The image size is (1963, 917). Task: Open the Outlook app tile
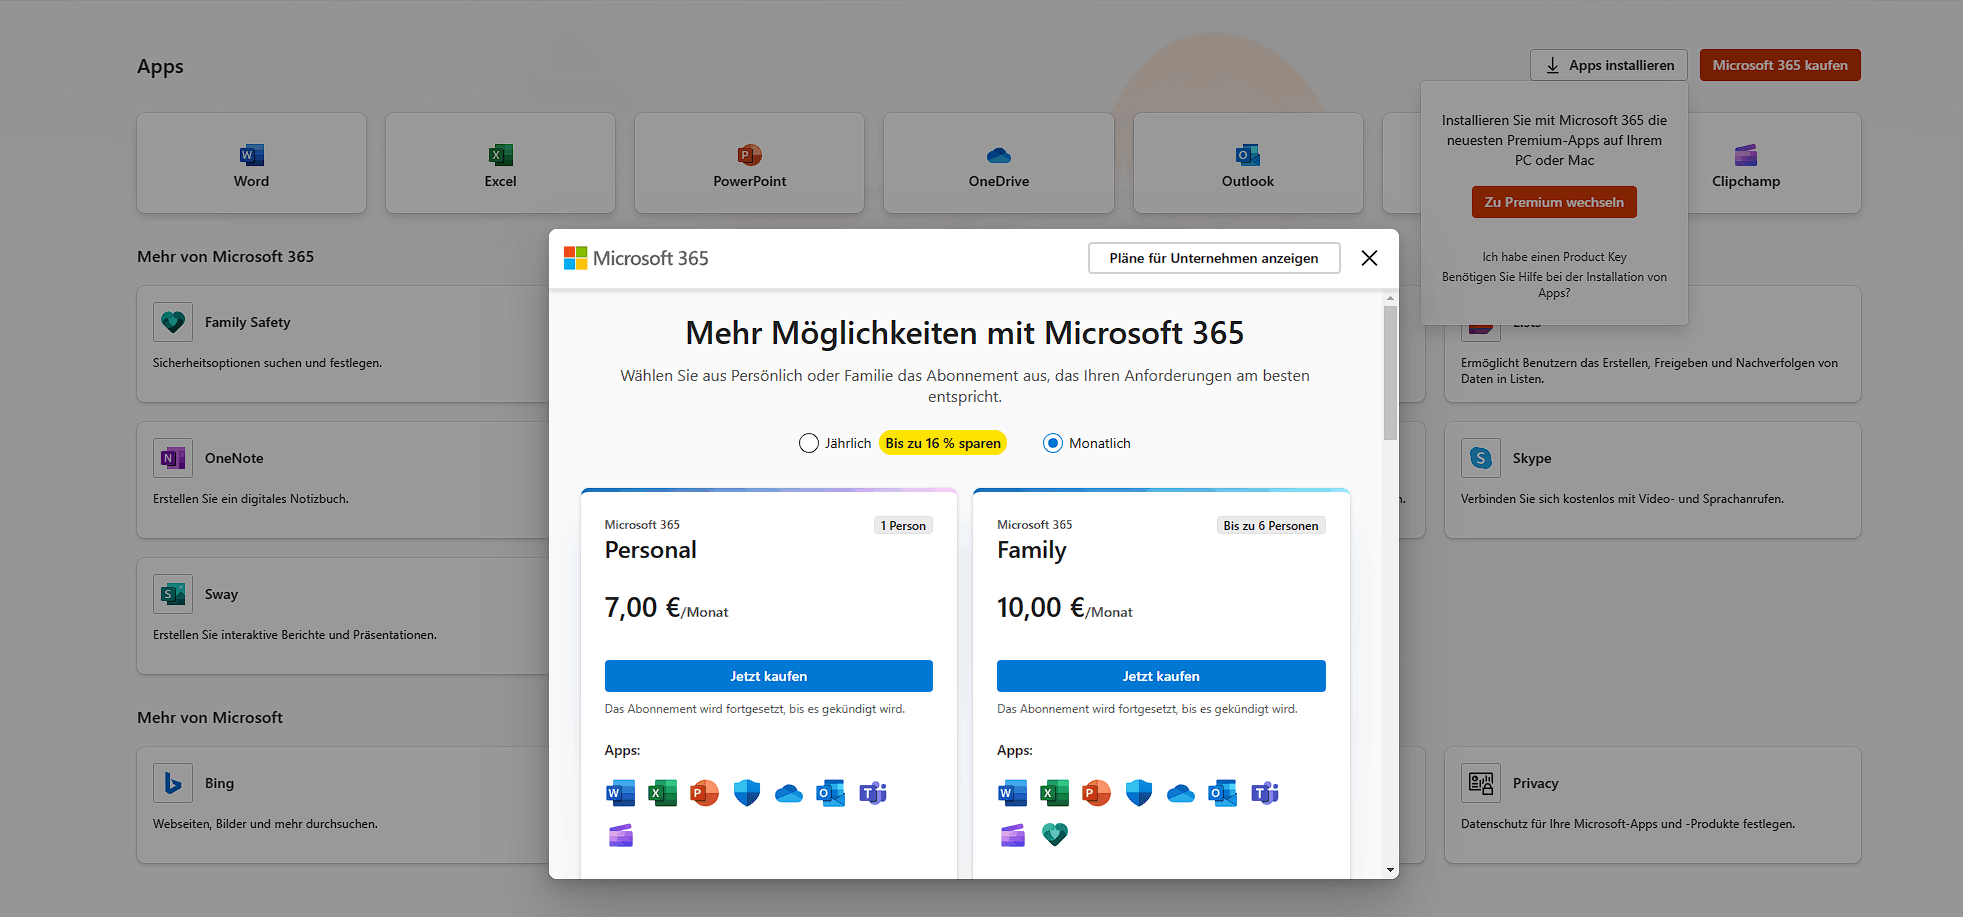(1247, 163)
